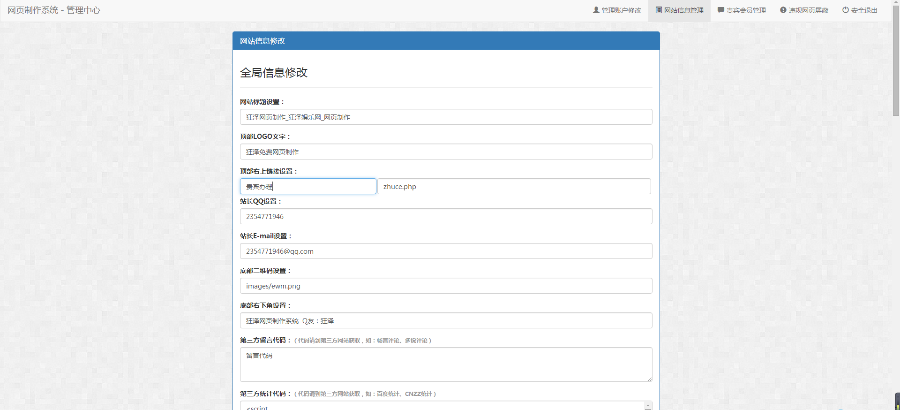Click the 第三方留言代码 textarea

pos(445,363)
